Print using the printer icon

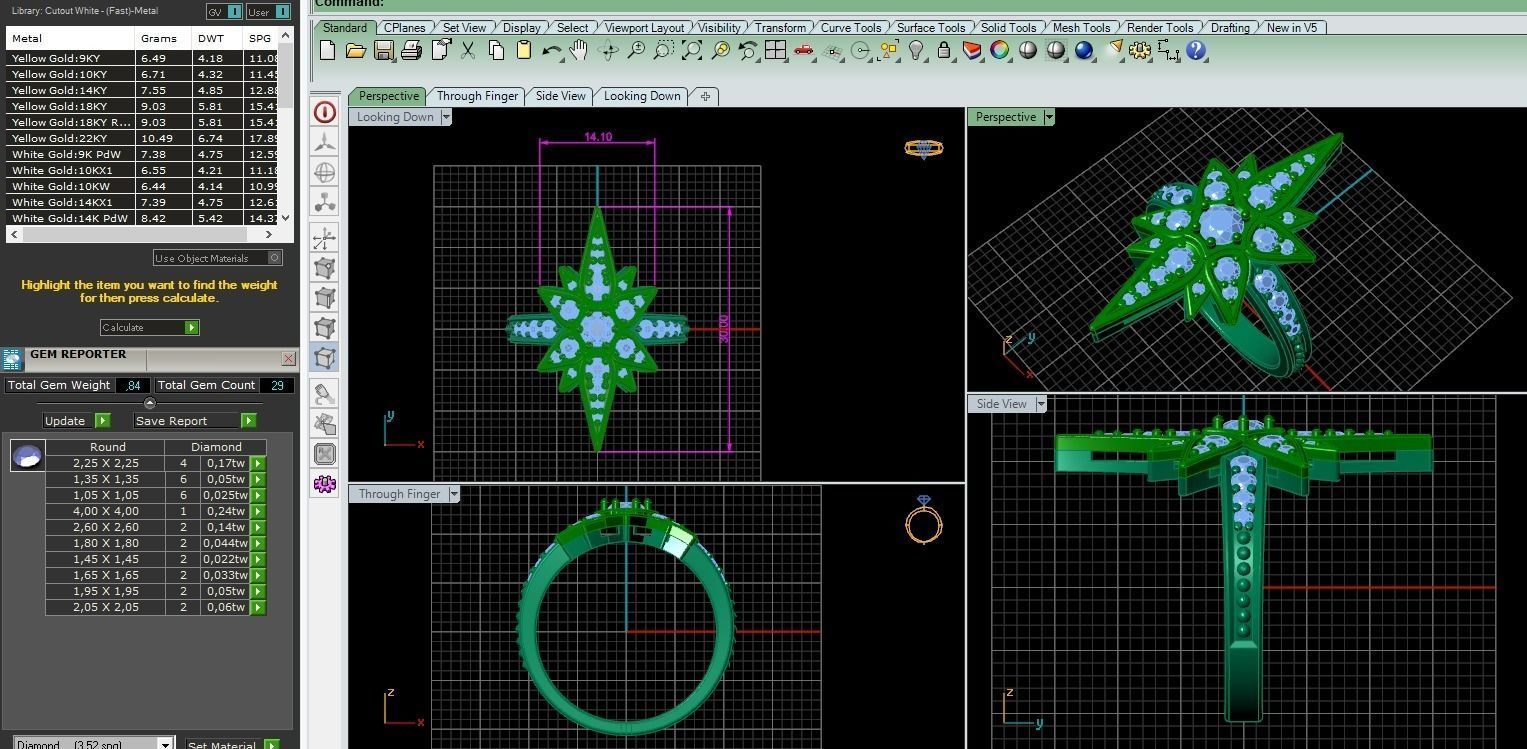point(411,50)
